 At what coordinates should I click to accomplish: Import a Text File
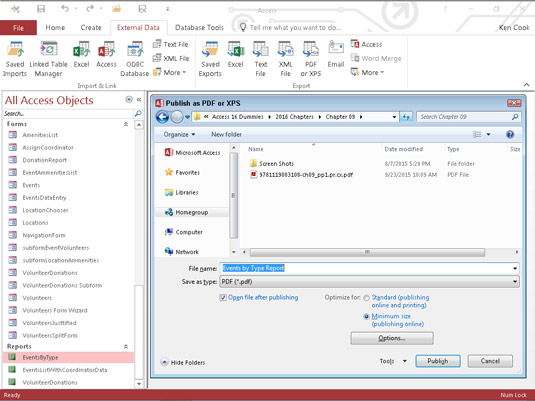[171, 44]
